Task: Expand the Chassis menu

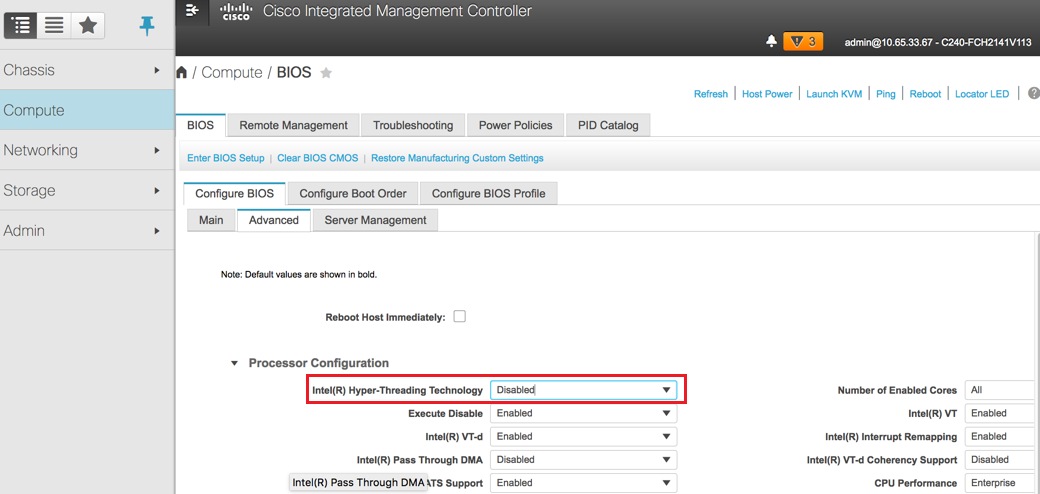Action: (87, 70)
